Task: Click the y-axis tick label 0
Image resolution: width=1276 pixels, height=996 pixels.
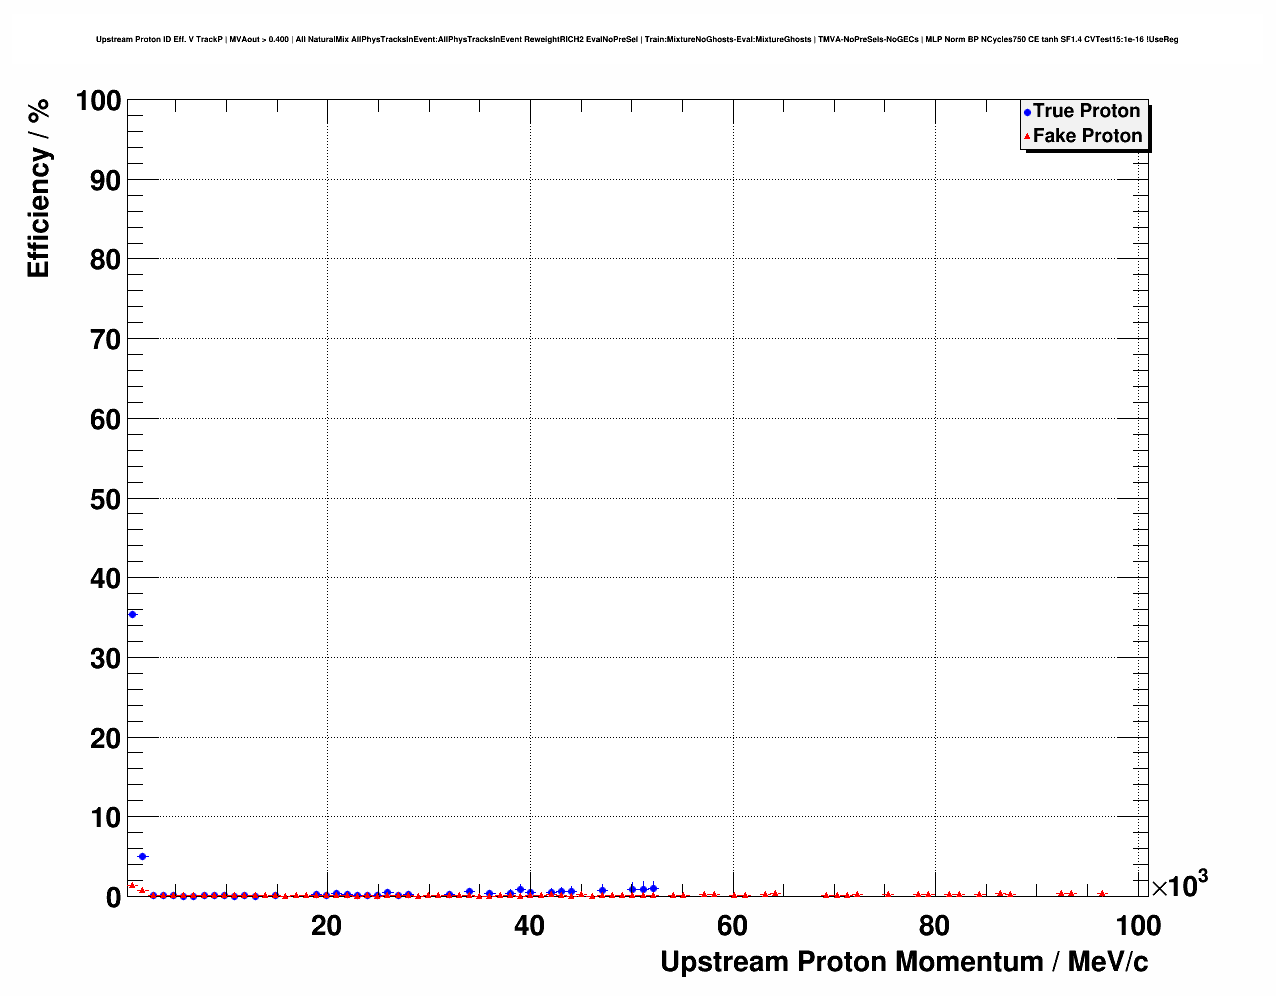Action: pyautogui.click(x=113, y=898)
